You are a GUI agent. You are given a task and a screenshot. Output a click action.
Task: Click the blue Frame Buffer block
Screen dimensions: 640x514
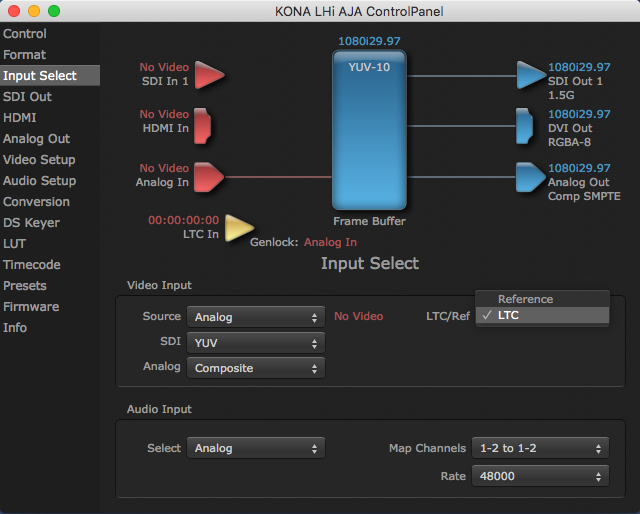pos(369,130)
